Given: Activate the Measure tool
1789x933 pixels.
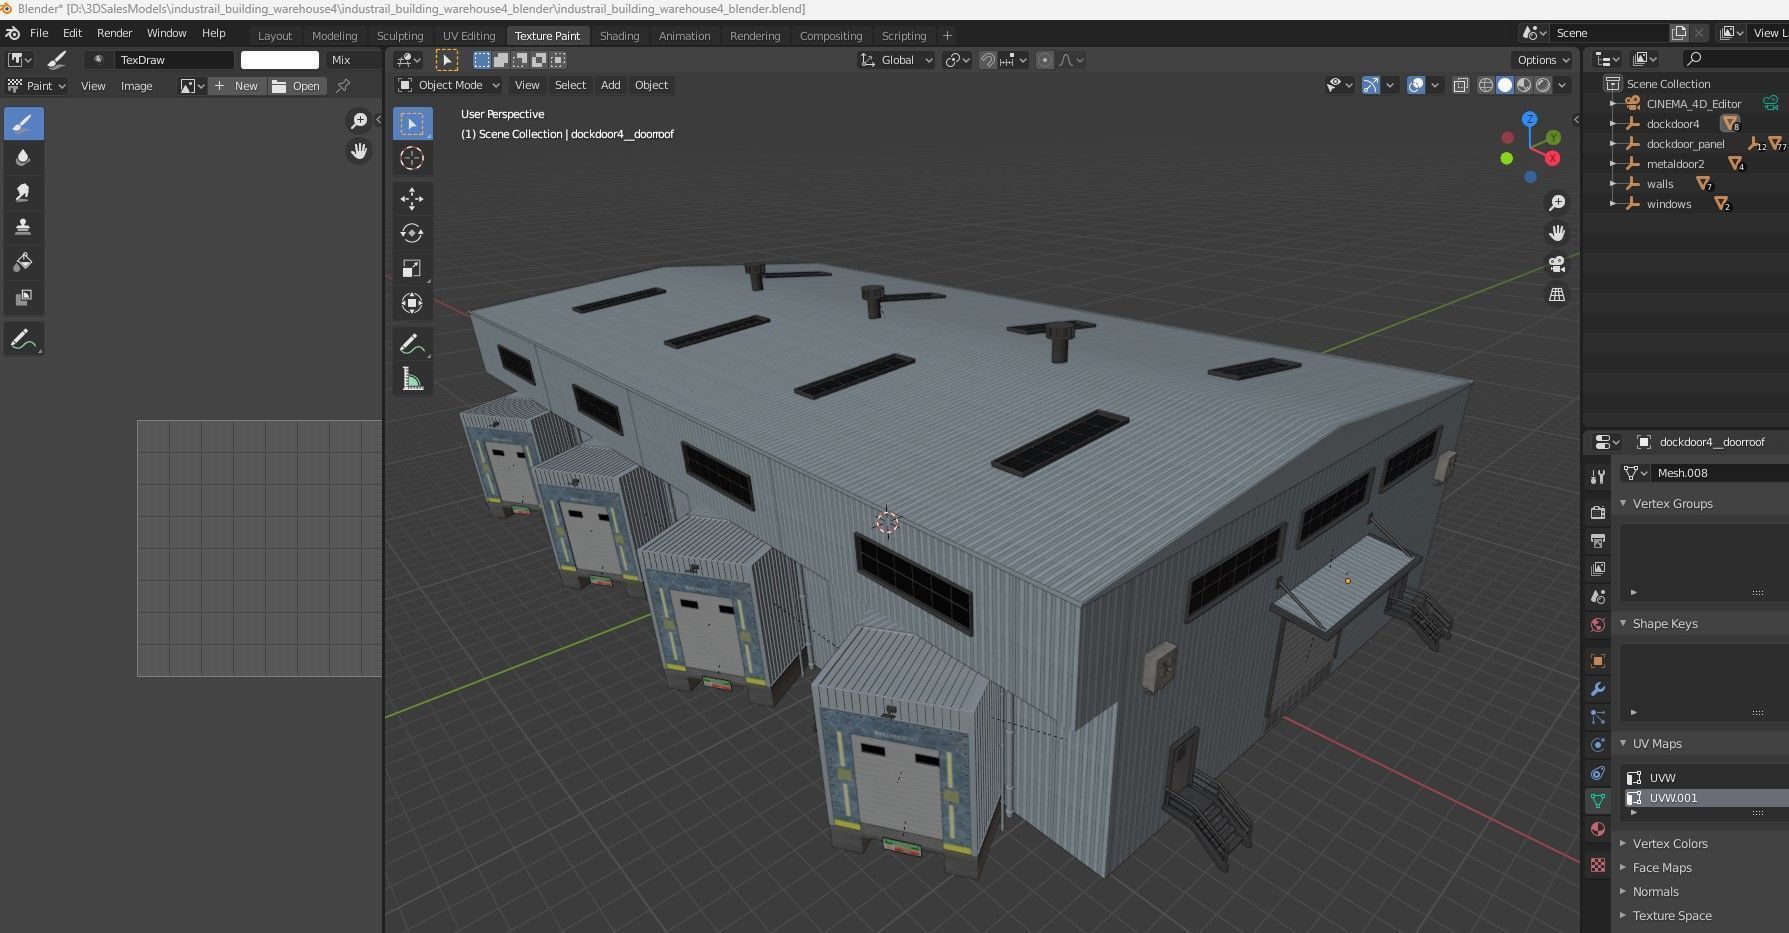Looking at the screenshot, I should tap(412, 379).
